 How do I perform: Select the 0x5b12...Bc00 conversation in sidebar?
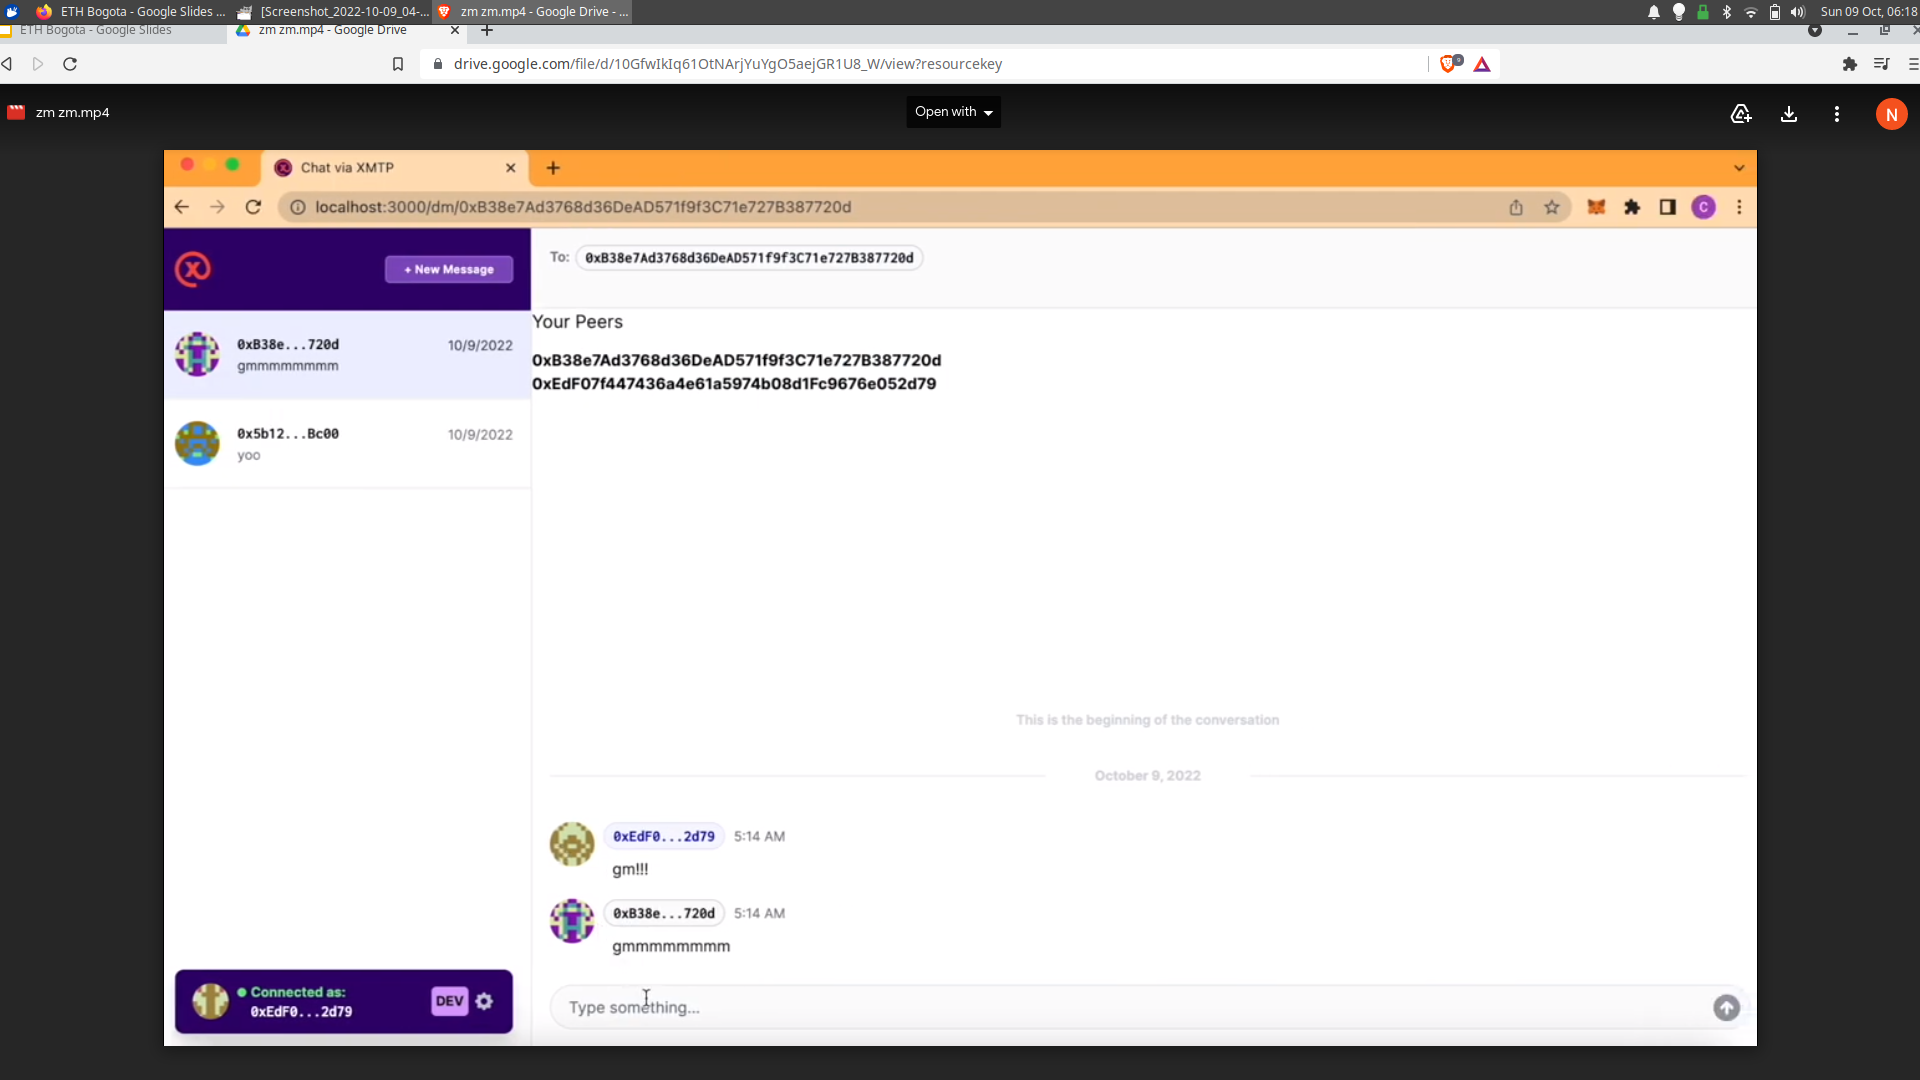pyautogui.click(x=343, y=443)
